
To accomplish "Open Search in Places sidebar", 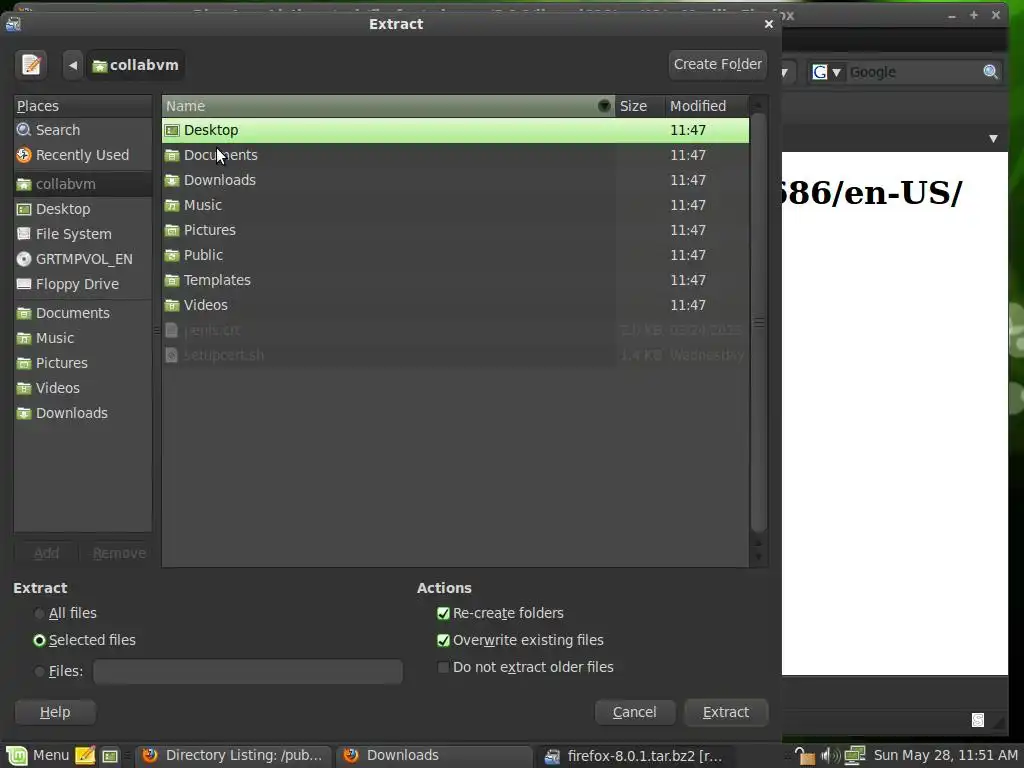I will (x=83, y=130).
